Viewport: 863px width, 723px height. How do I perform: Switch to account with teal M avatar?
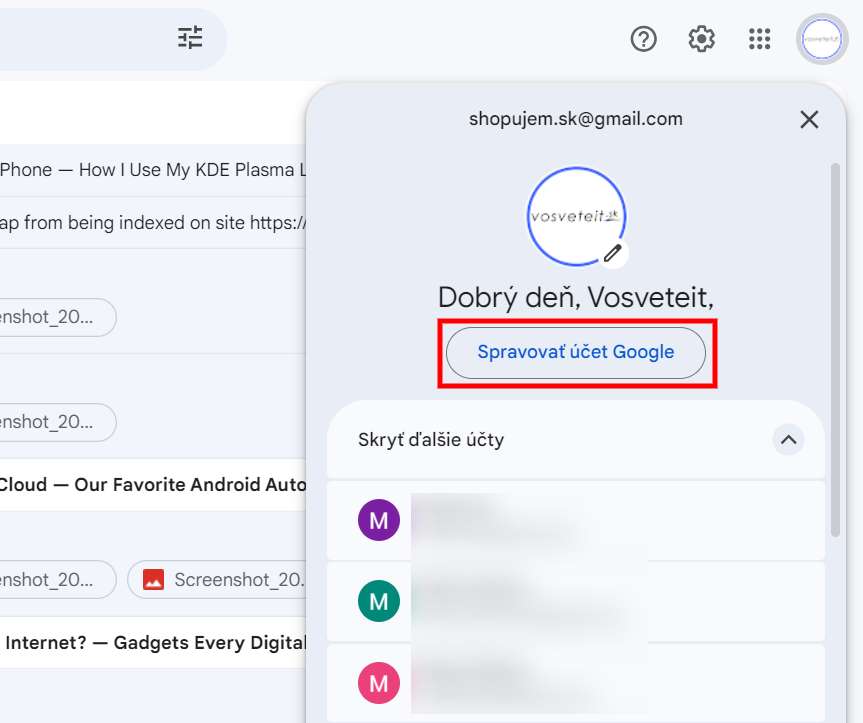coord(576,601)
